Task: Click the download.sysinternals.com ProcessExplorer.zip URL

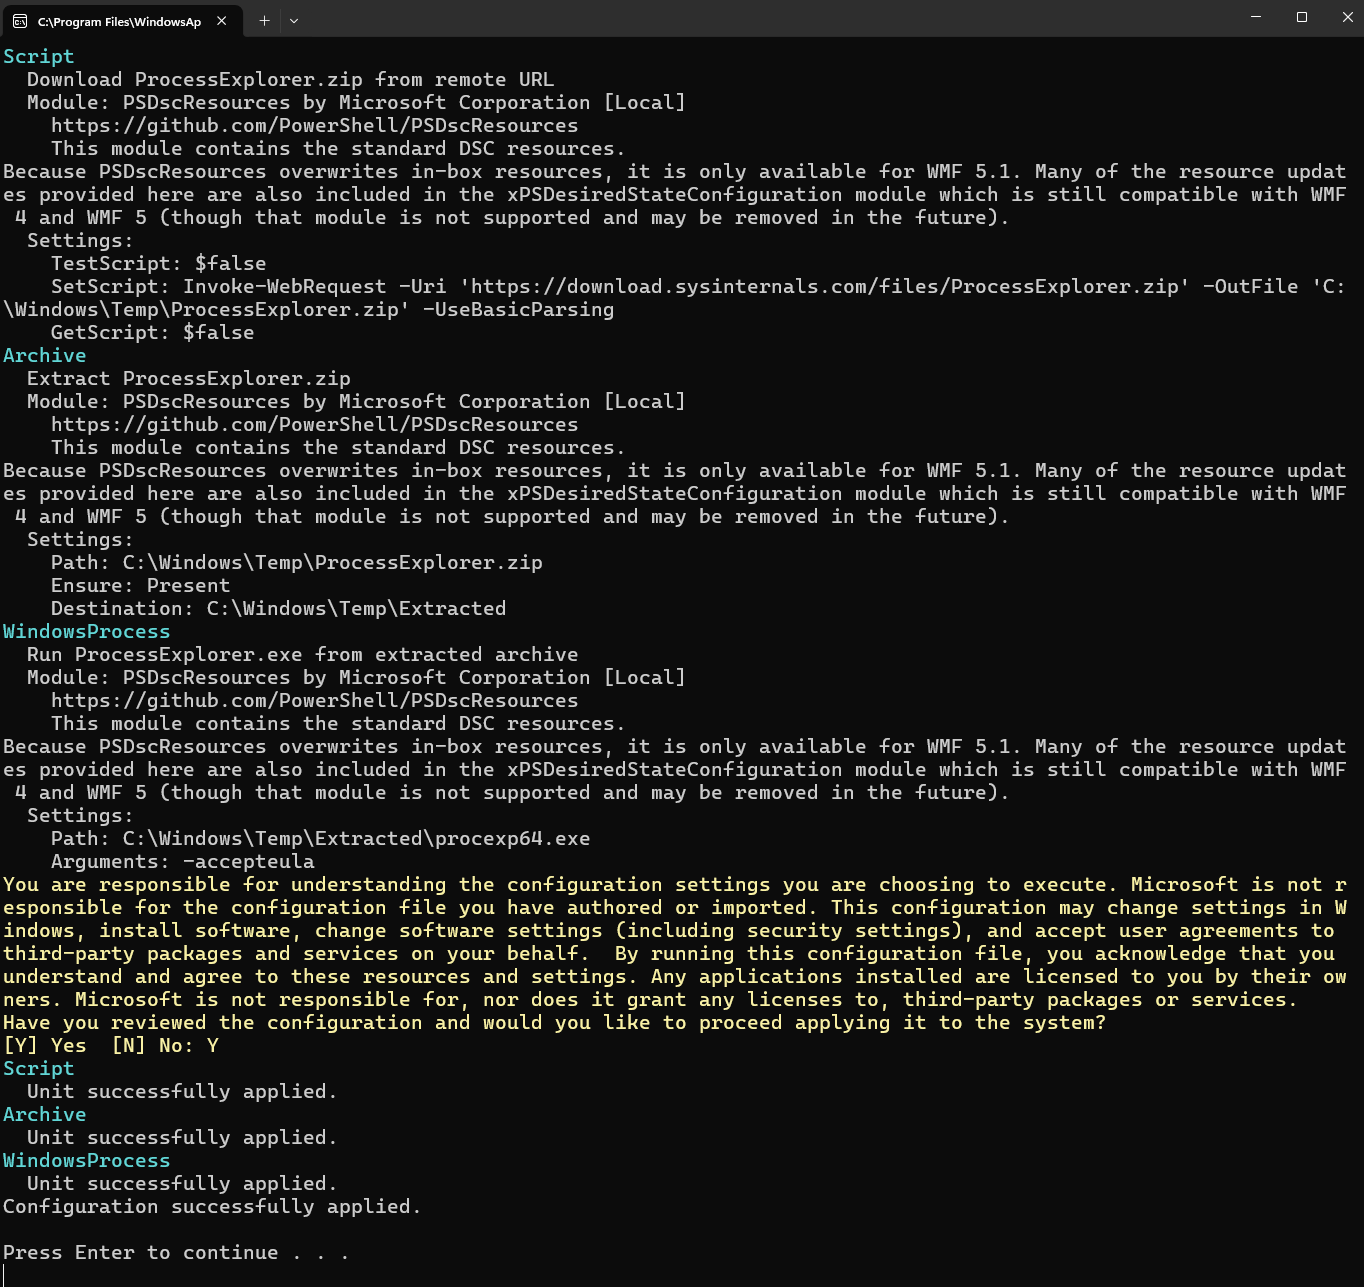Action: pyautogui.click(x=829, y=287)
